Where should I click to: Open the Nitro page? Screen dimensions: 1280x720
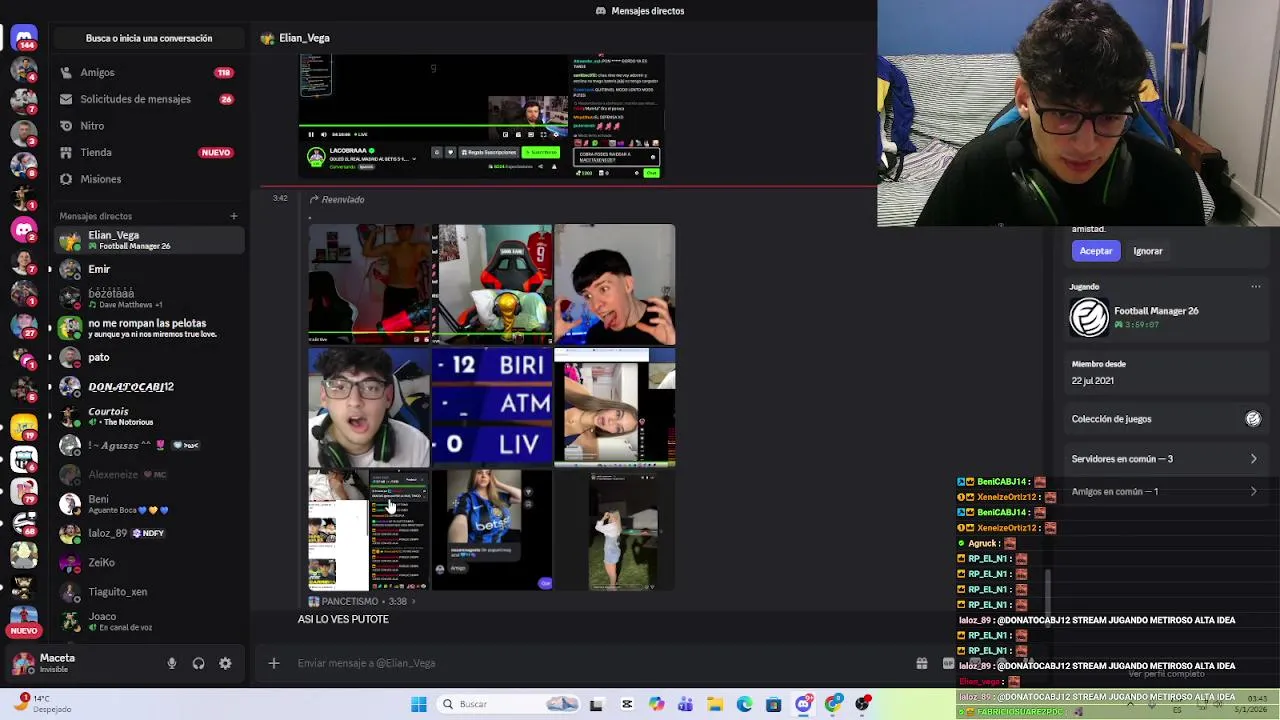pyautogui.click(x=148, y=126)
